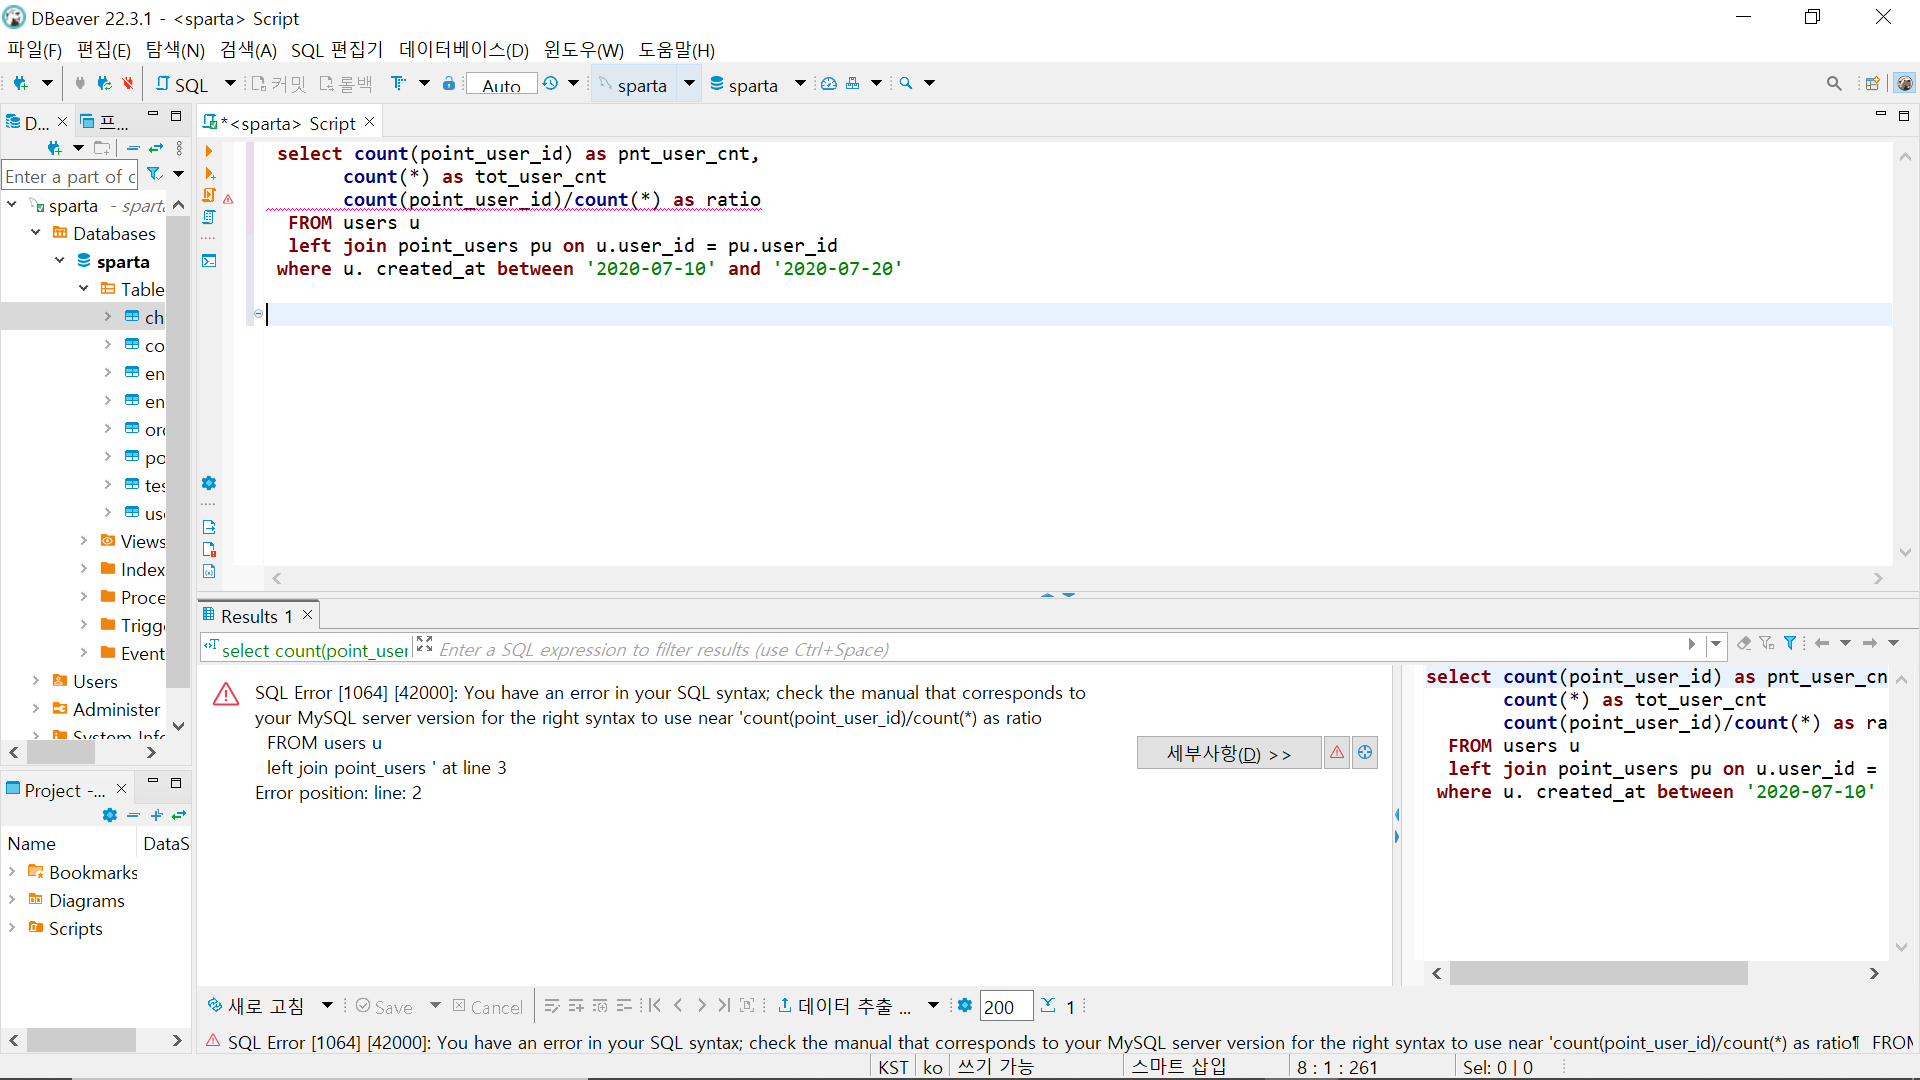Open the active database sparta selector
Screen dimensions: 1920x1080
[744, 85]
